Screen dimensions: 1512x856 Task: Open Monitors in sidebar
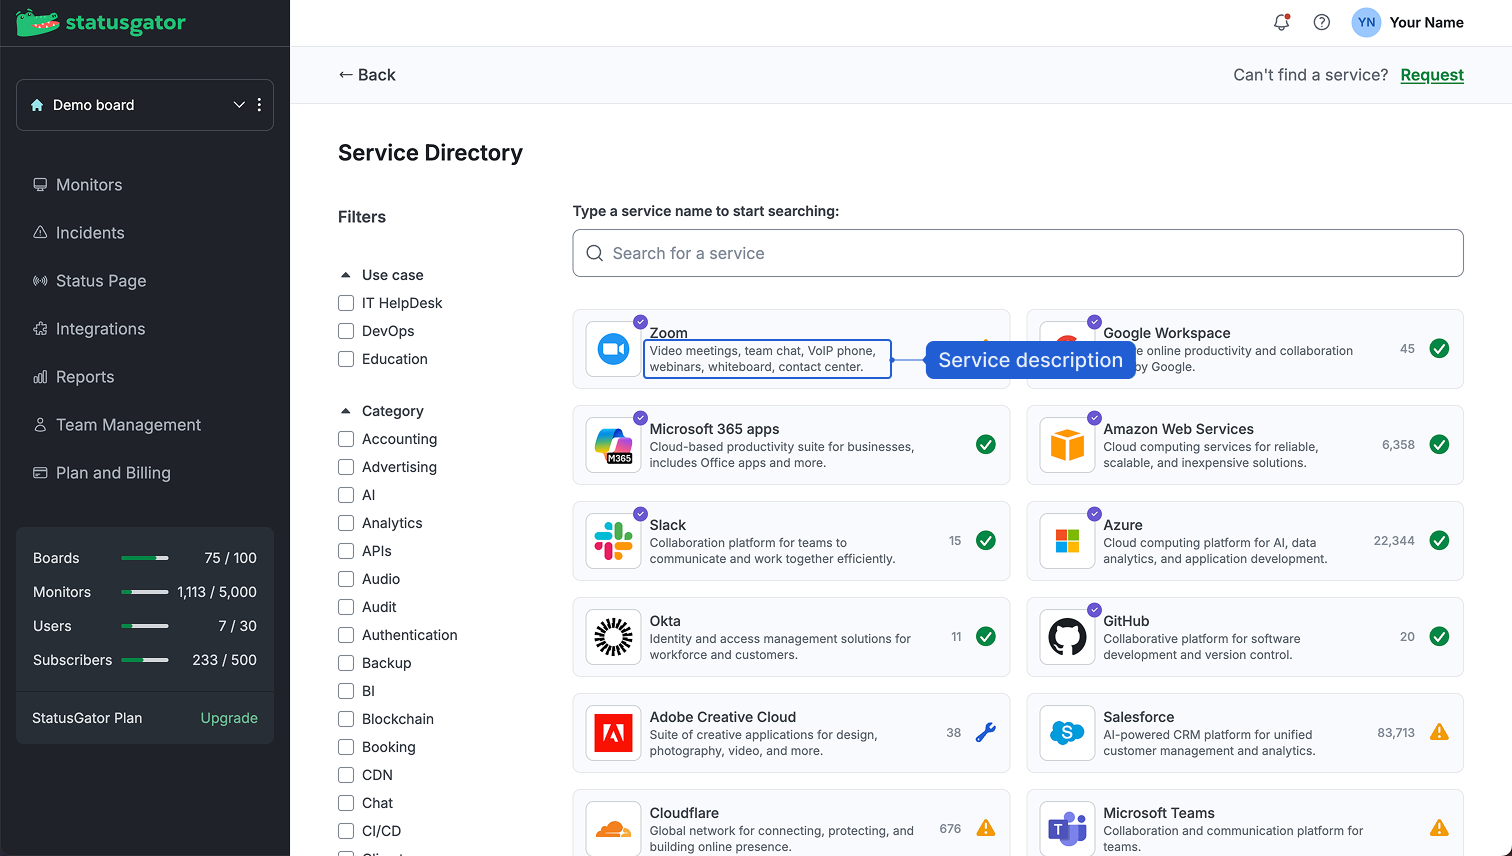(78, 185)
